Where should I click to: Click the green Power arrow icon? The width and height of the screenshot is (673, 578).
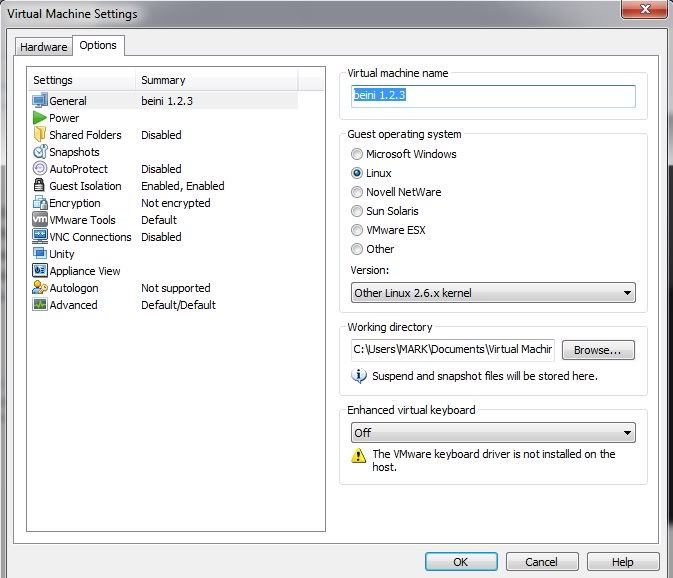click(39, 118)
